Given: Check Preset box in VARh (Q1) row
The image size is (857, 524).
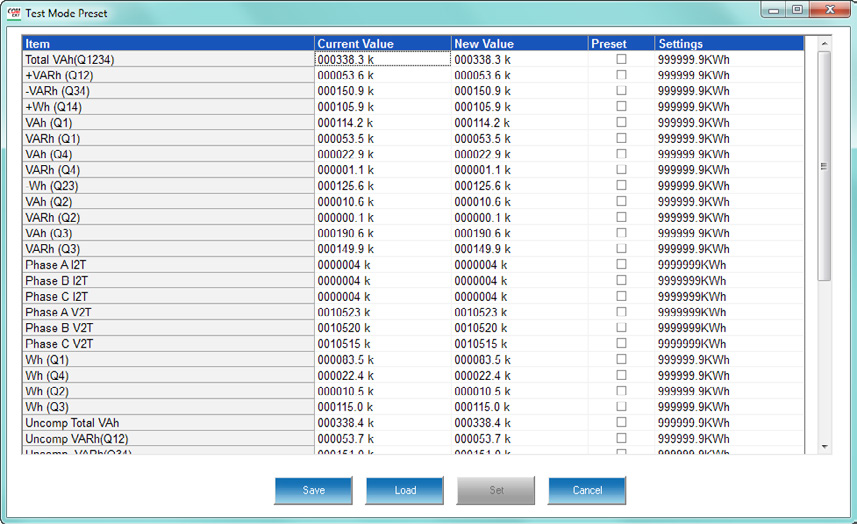Looking at the screenshot, I should point(621,138).
